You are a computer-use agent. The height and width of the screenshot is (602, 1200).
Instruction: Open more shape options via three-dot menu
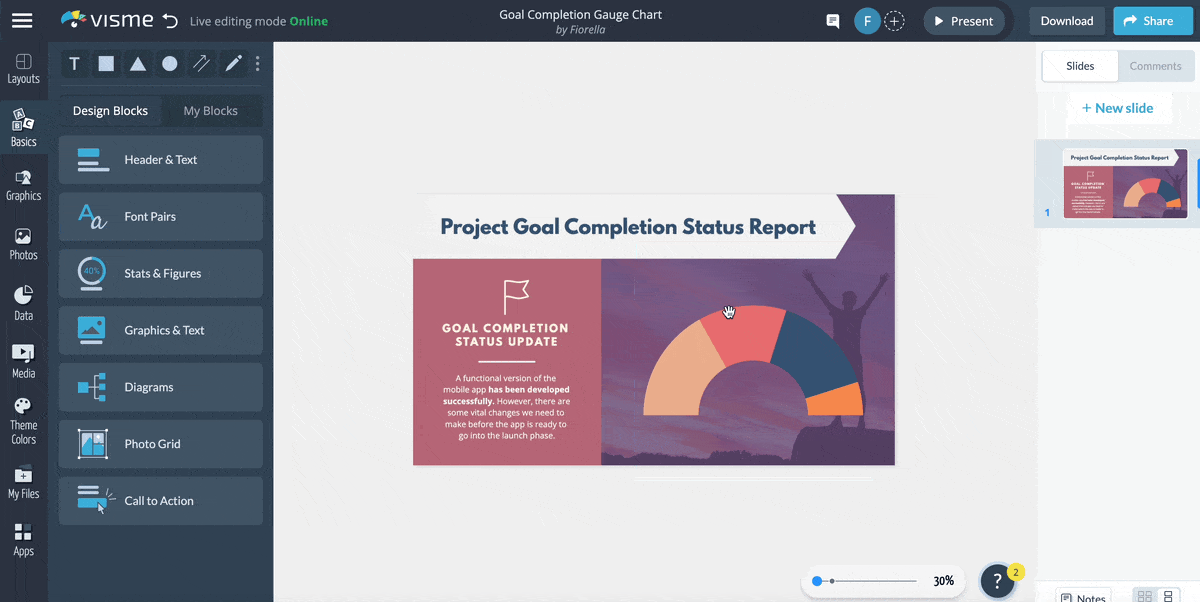tap(257, 63)
